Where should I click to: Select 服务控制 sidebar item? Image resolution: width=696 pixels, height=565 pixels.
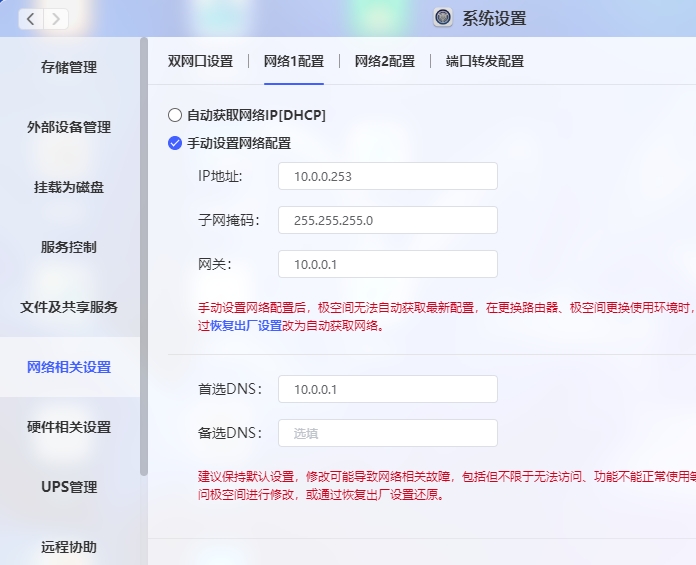point(69,247)
